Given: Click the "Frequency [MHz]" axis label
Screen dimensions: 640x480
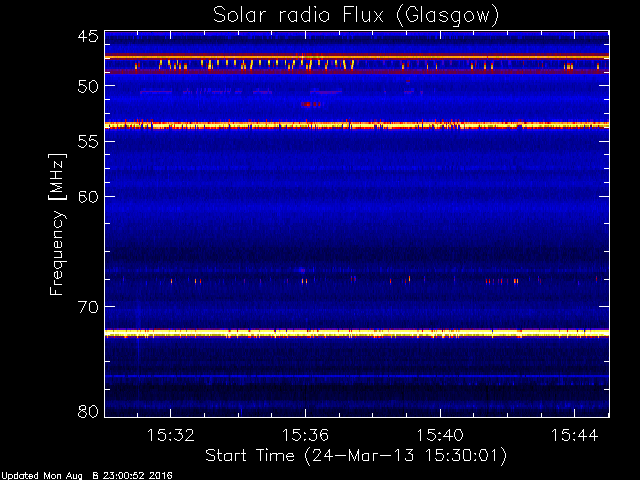Looking at the screenshot, I should coord(57,224).
